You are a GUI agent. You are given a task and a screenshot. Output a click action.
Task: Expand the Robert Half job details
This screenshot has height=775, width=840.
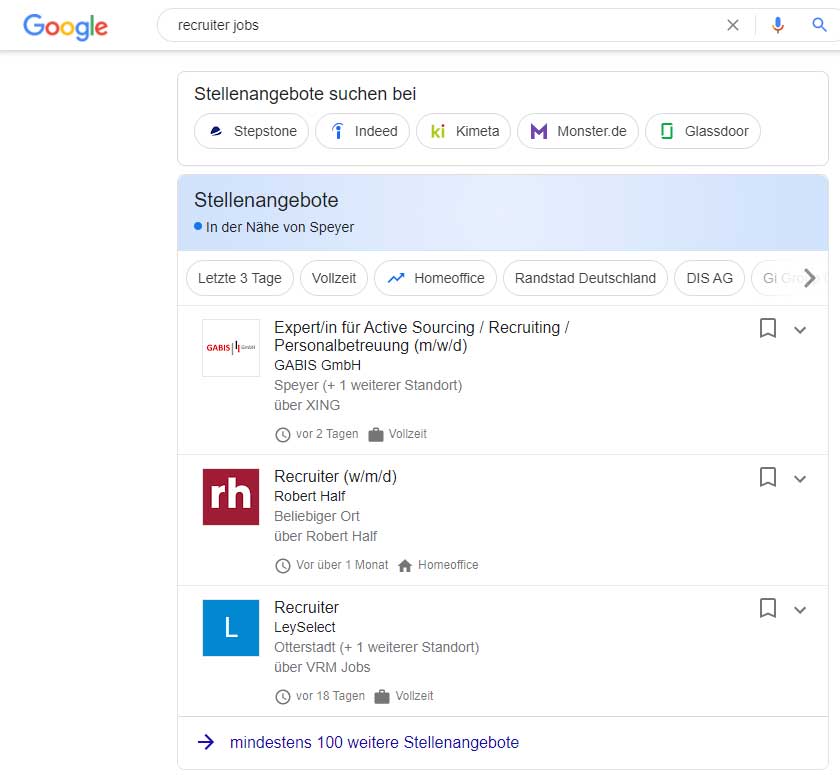click(800, 479)
